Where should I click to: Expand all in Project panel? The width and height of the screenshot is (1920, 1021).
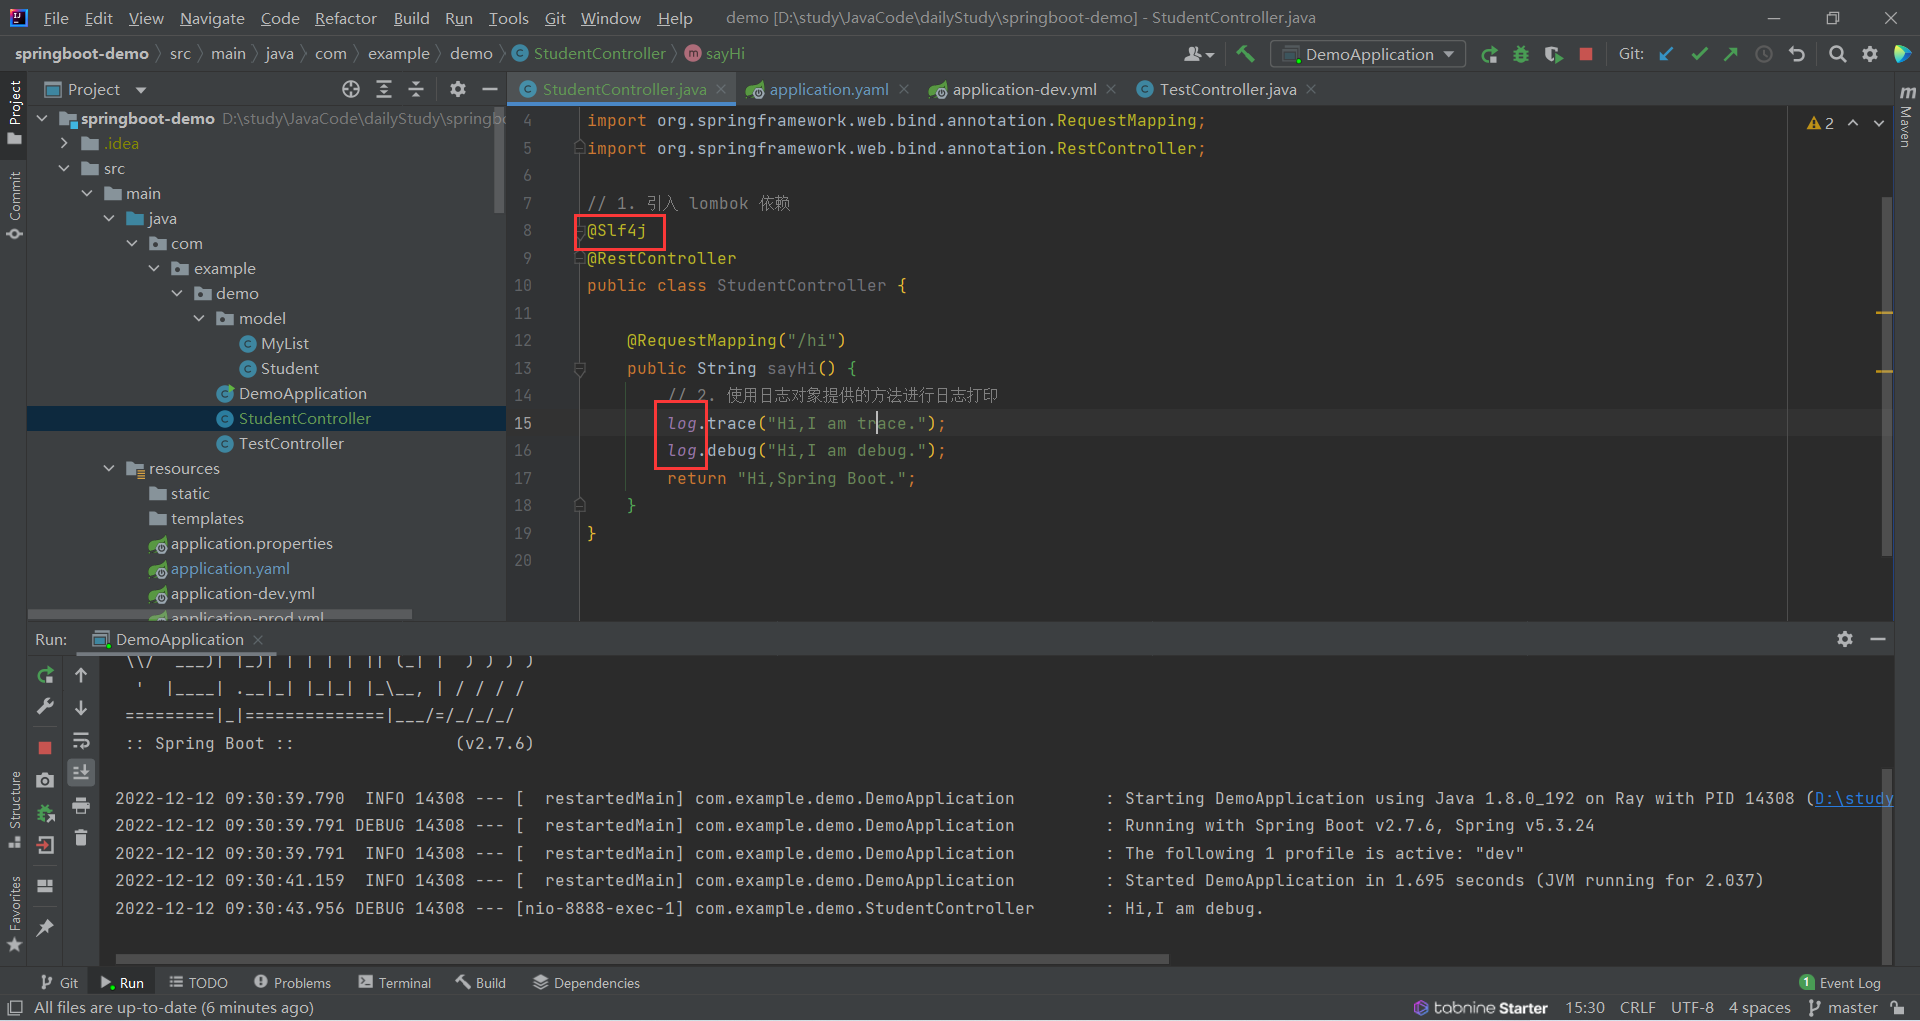click(384, 89)
